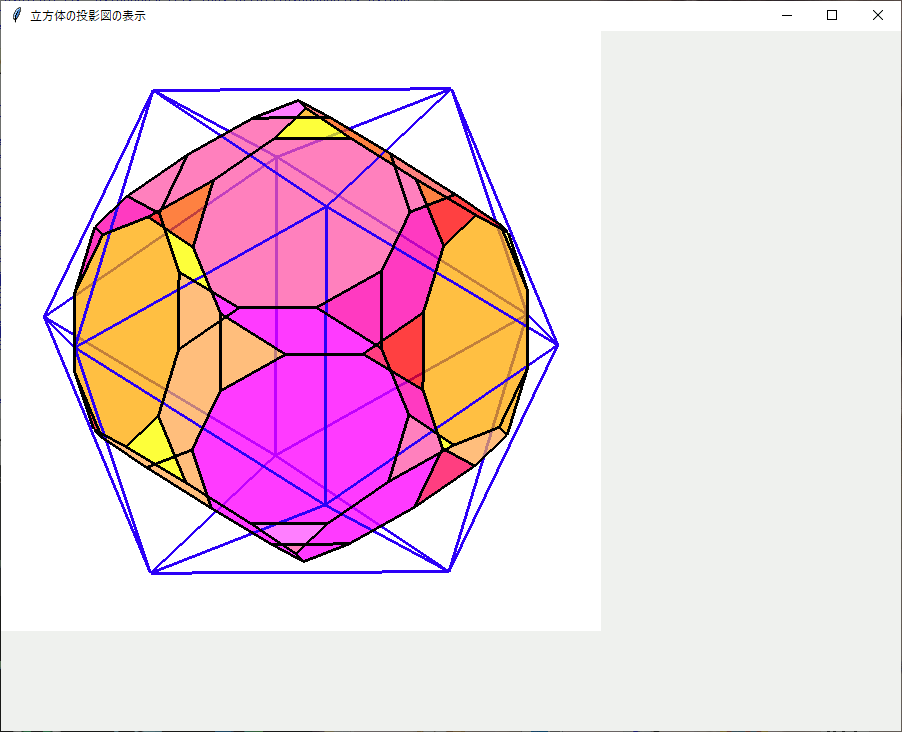Viewport: 902px width, 732px height.
Task: Minimize the 立方体の投影図の表示 window
Action: (787, 16)
